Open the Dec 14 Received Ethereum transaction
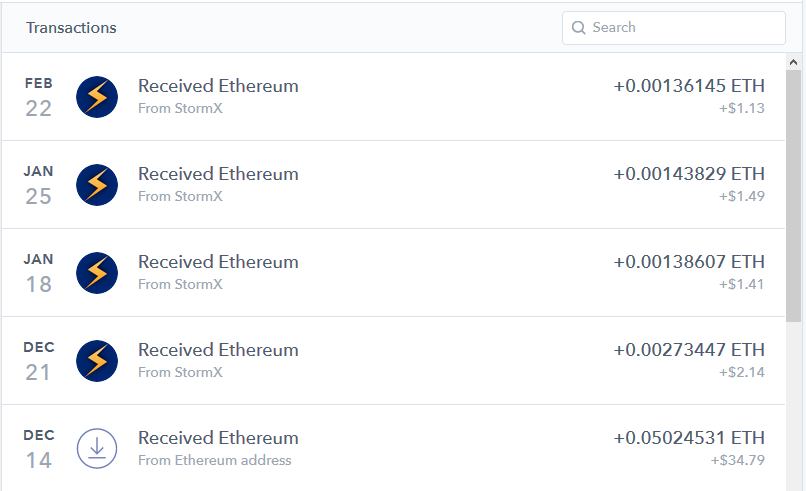 (x=218, y=438)
